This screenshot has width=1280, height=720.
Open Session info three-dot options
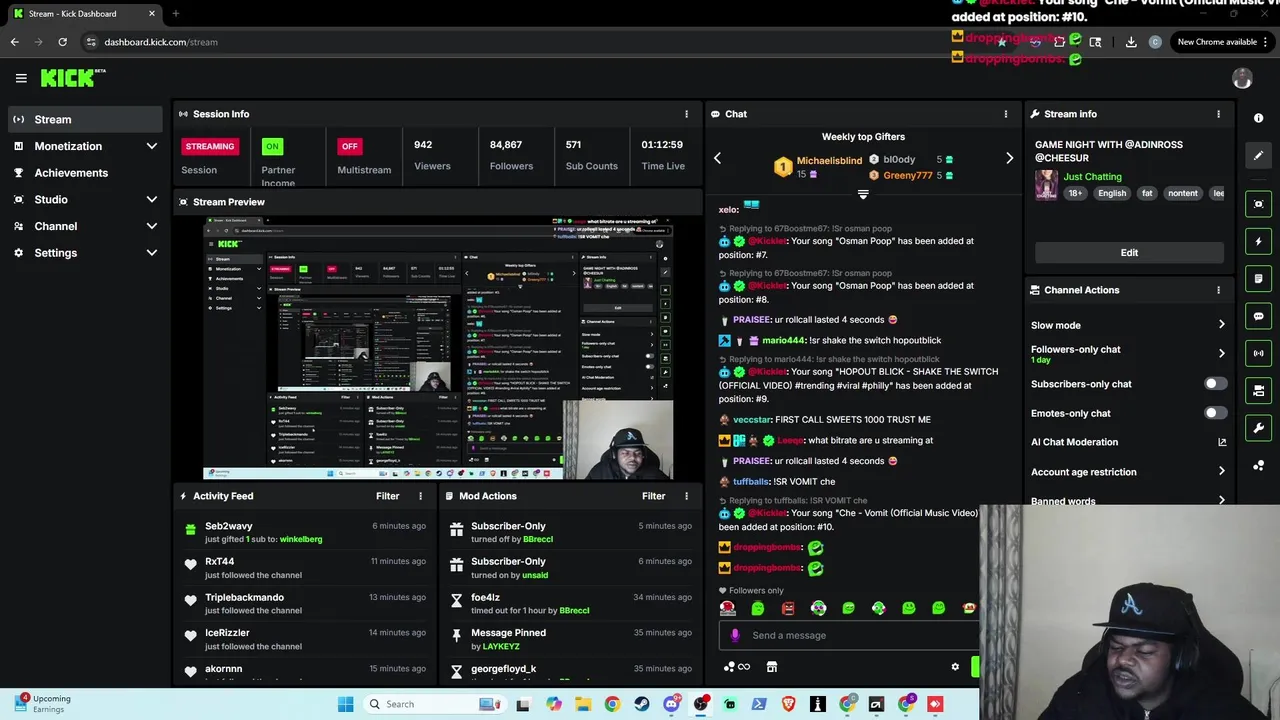click(x=686, y=114)
